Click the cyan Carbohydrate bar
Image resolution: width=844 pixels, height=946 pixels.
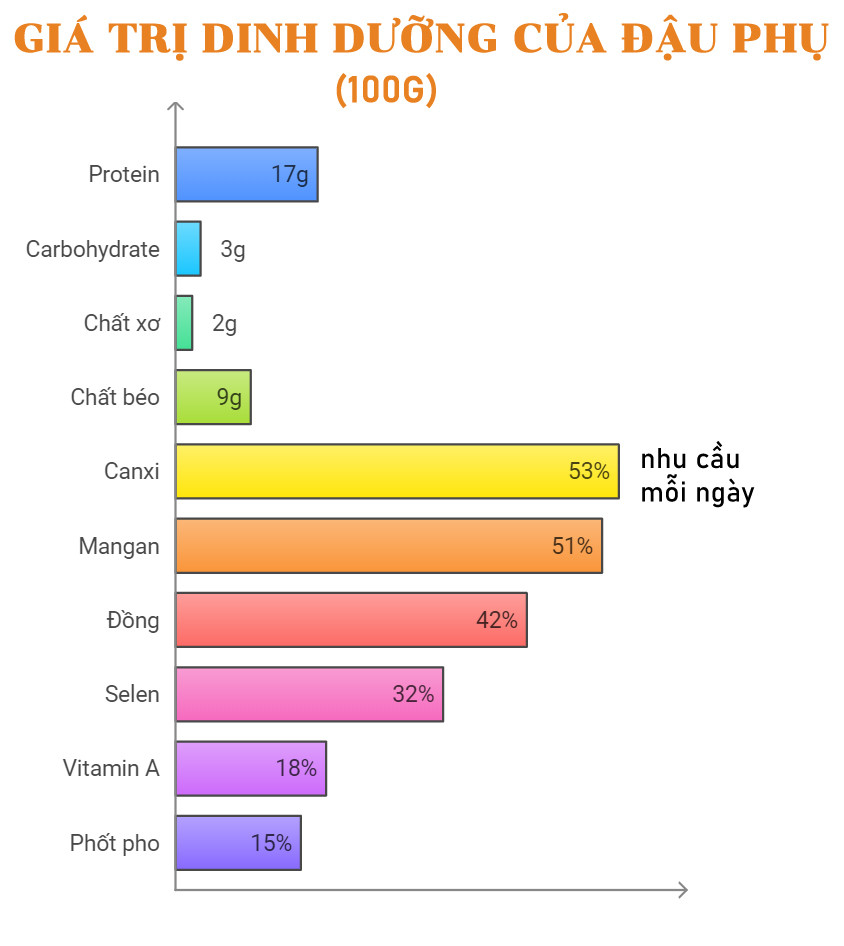(189, 249)
